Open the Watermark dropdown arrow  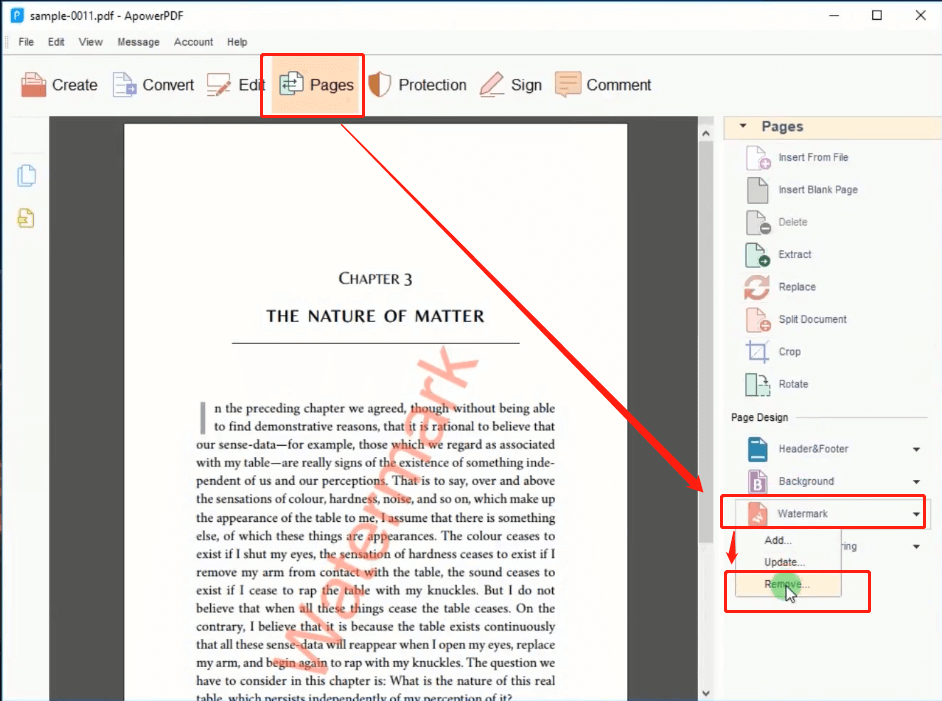point(916,515)
